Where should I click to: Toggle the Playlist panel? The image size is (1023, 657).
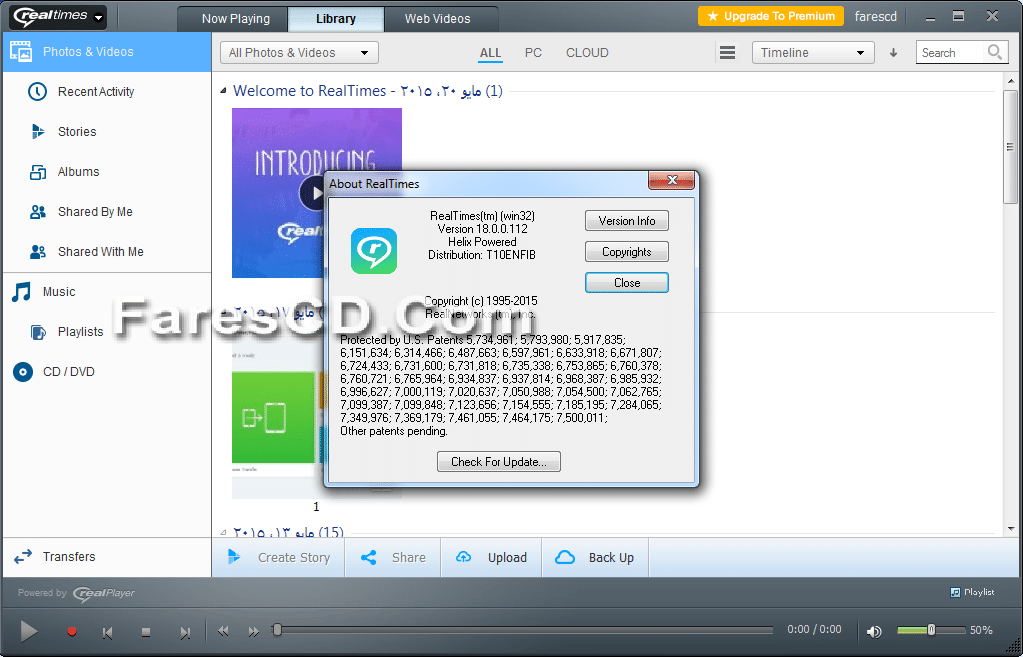(972, 592)
